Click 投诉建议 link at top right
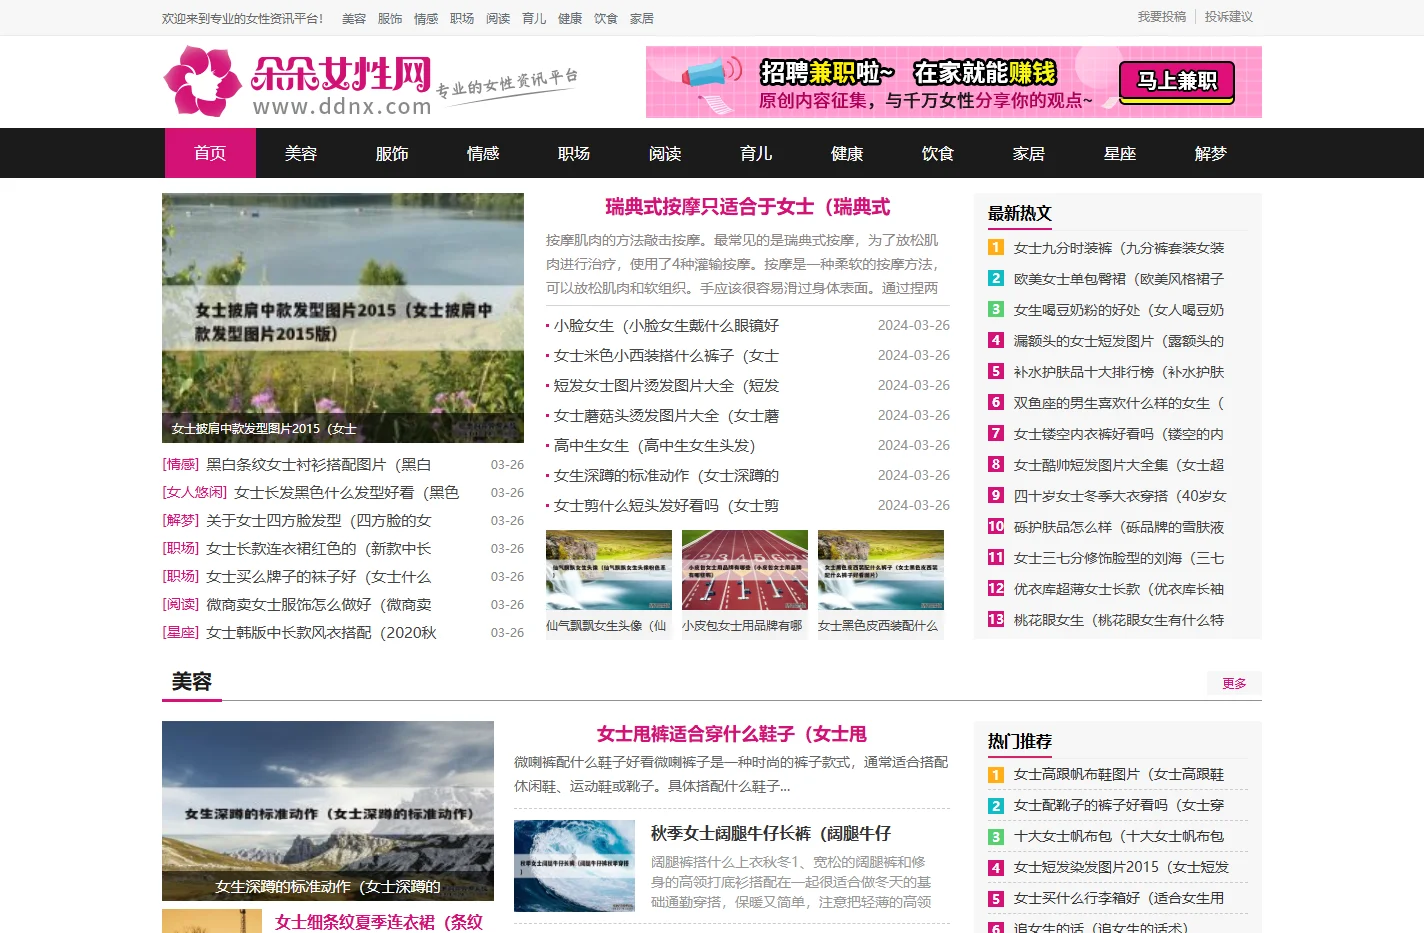This screenshot has width=1424, height=933. [1229, 17]
